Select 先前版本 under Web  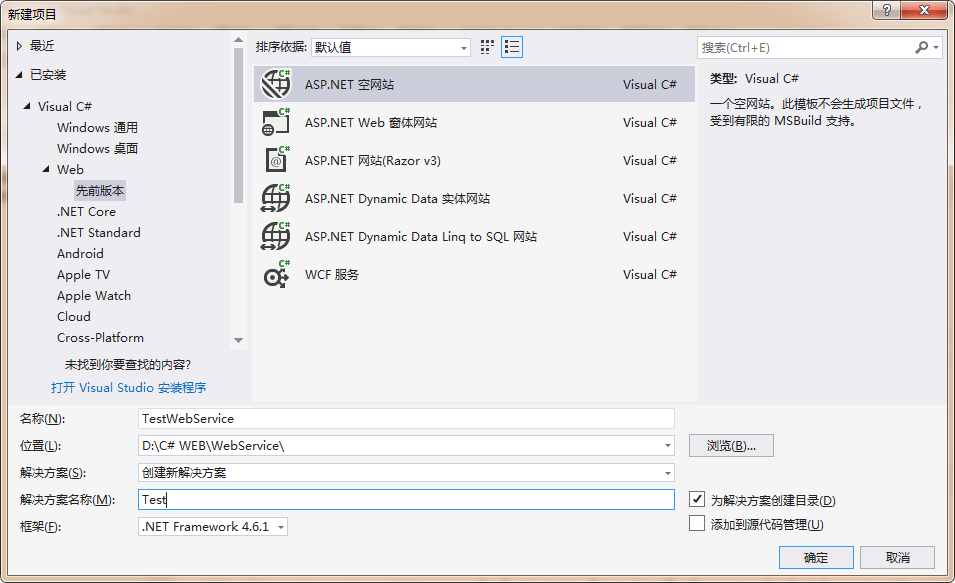(100, 191)
